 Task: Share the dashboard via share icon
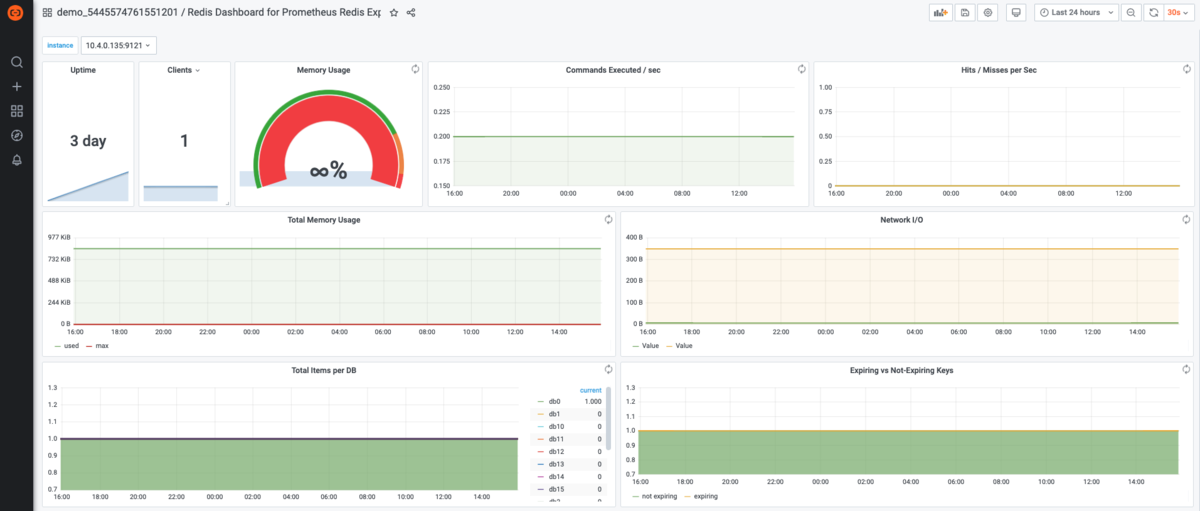(411, 13)
